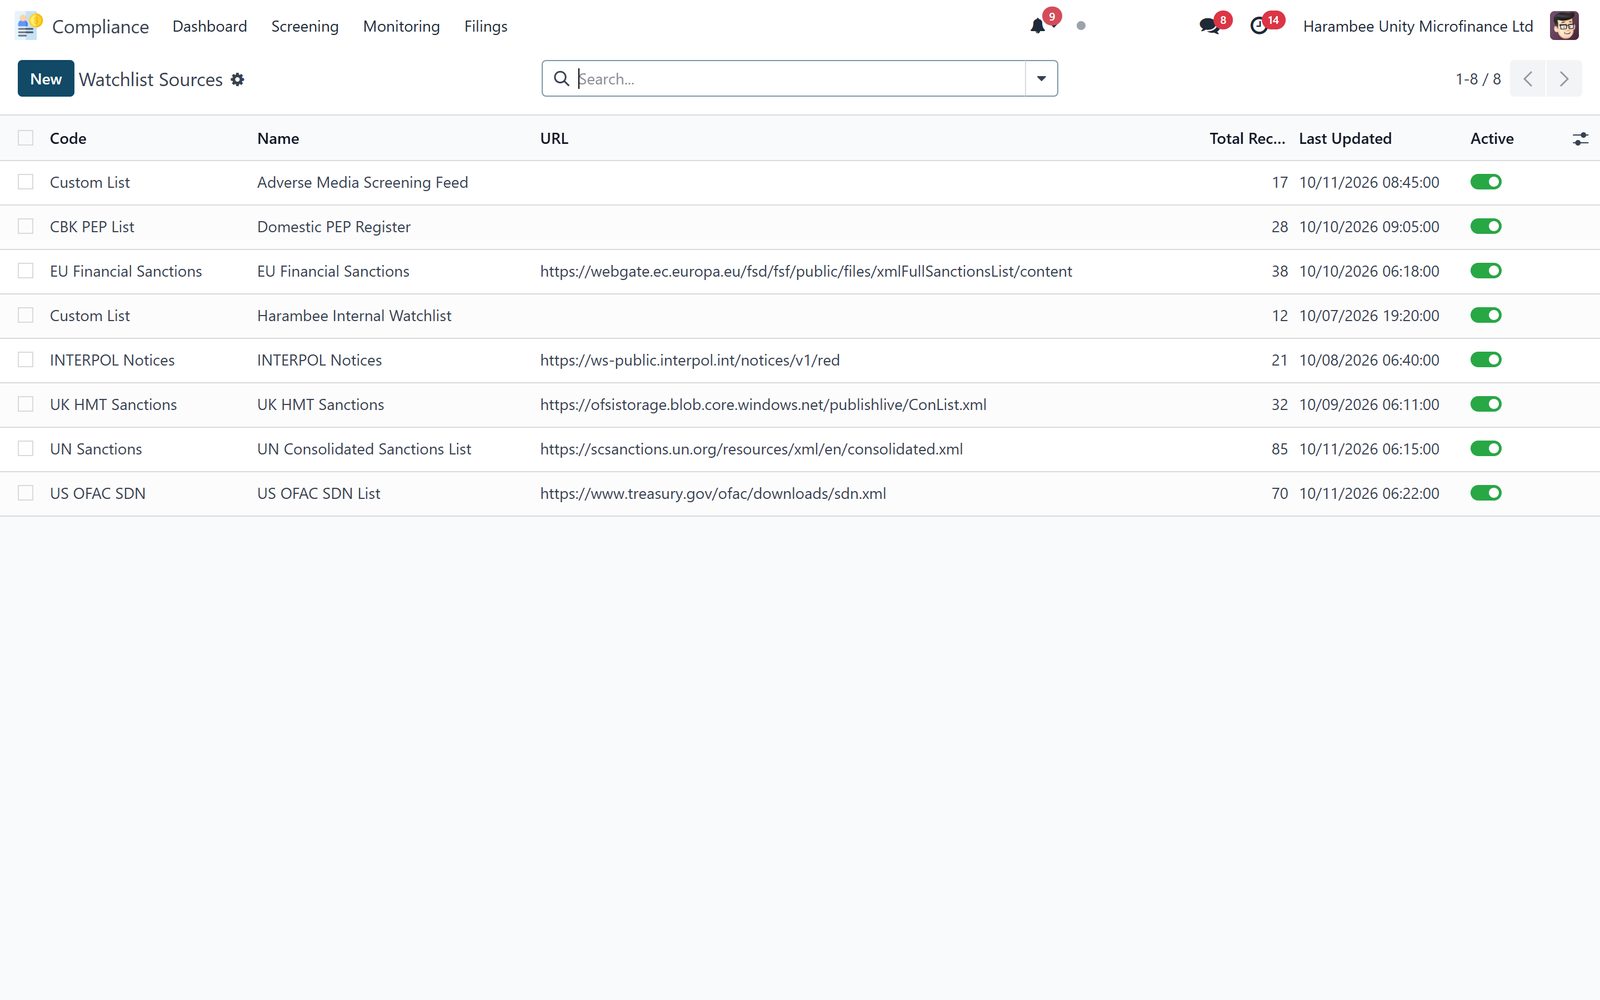This screenshot has height=1000, width=1600.
Task: Open the user avatar menu
Action: [x=1564, y=26]
